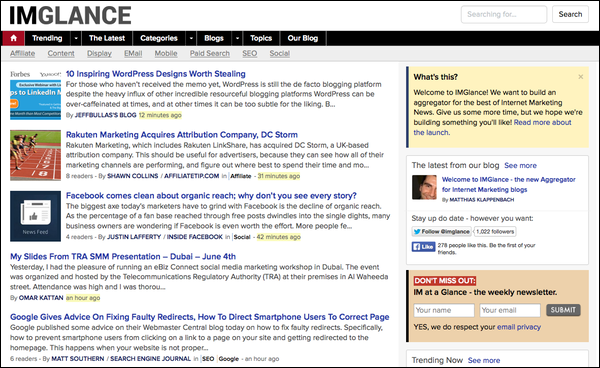
Task: Click the News Feed thumbnail icon
Action: pos(35,216)
